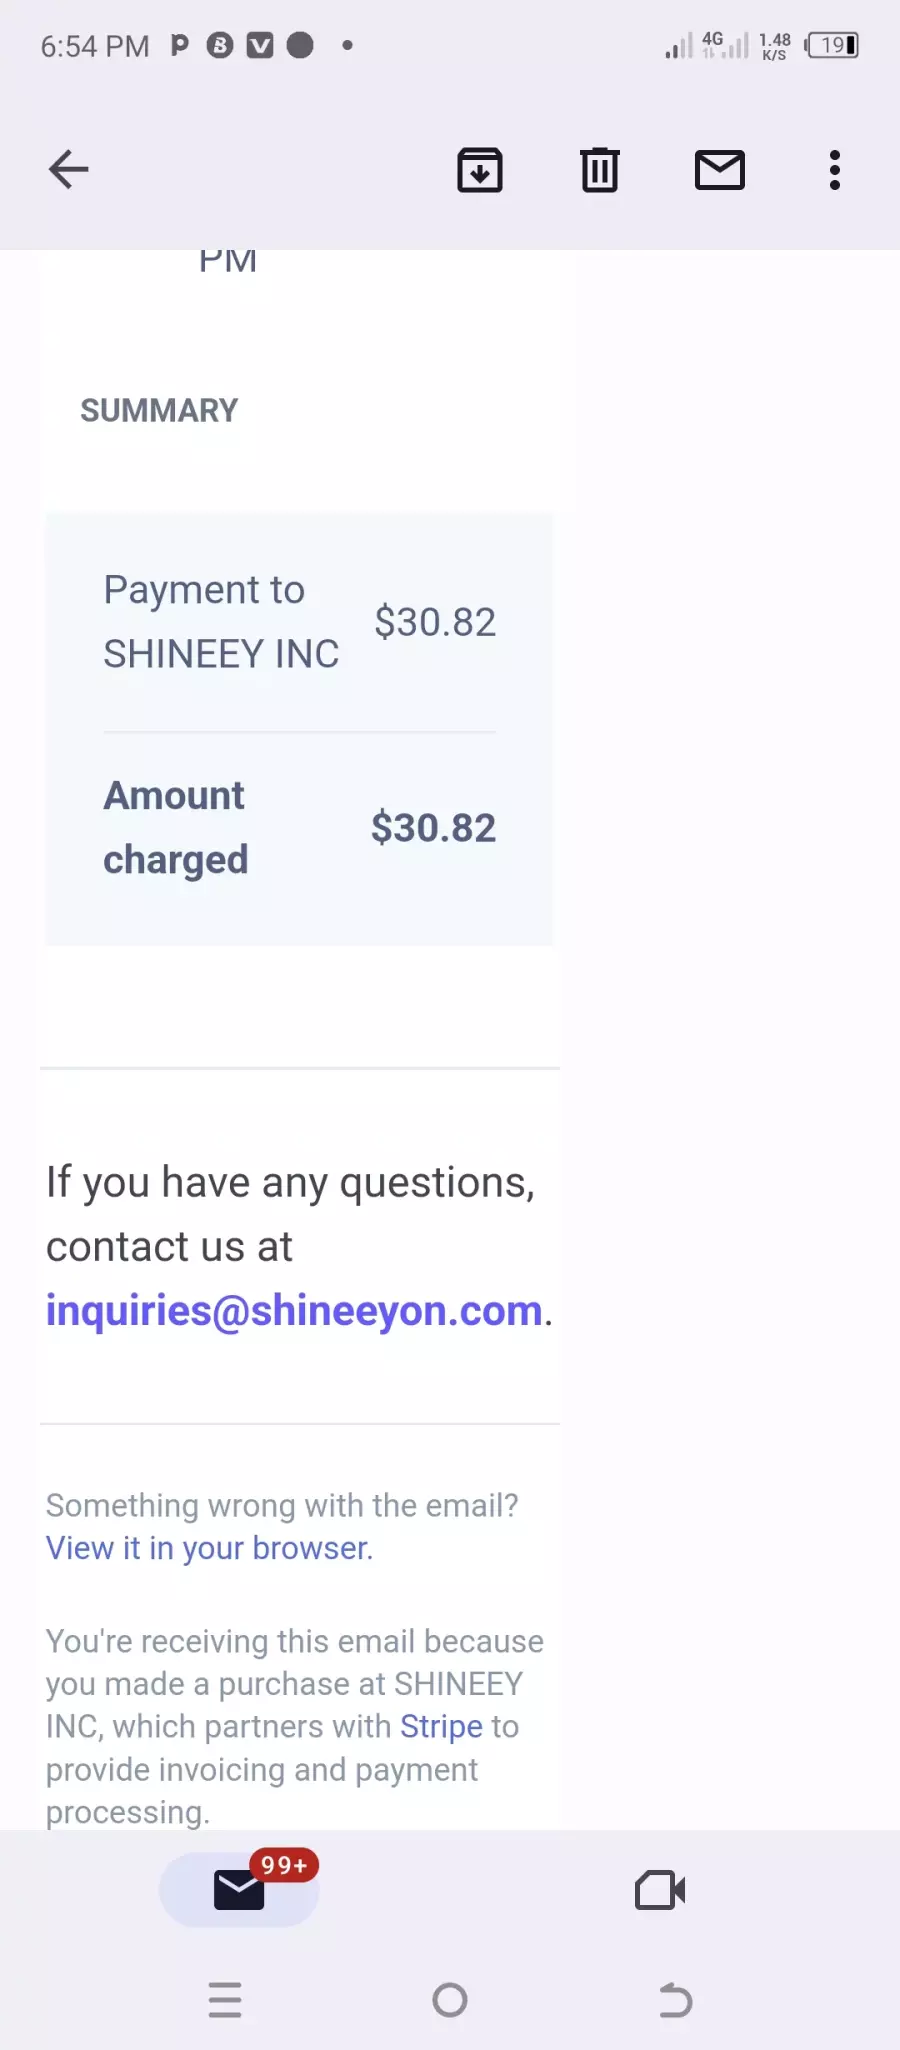Click 'View it in your browser' link
900x2050 pixels.
pos(209,1548)
